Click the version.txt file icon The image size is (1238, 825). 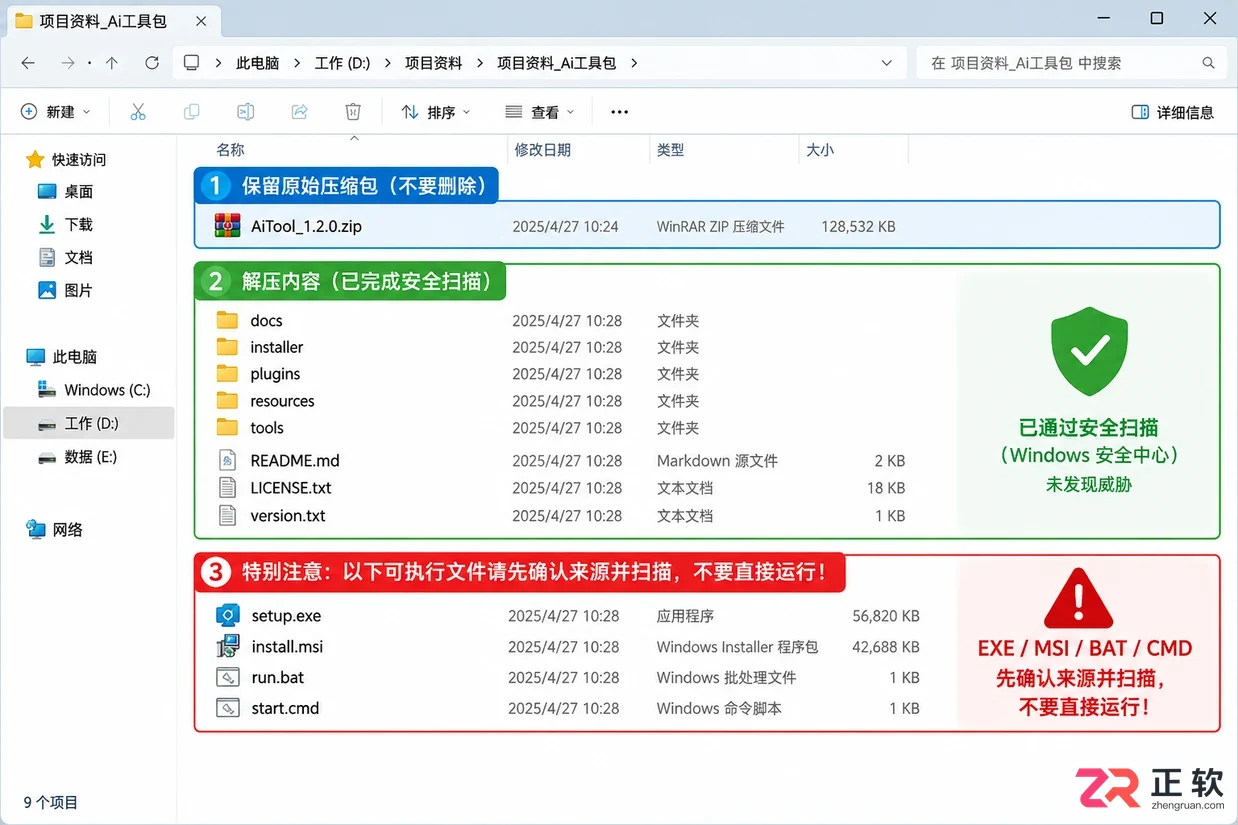coord(228,516)
